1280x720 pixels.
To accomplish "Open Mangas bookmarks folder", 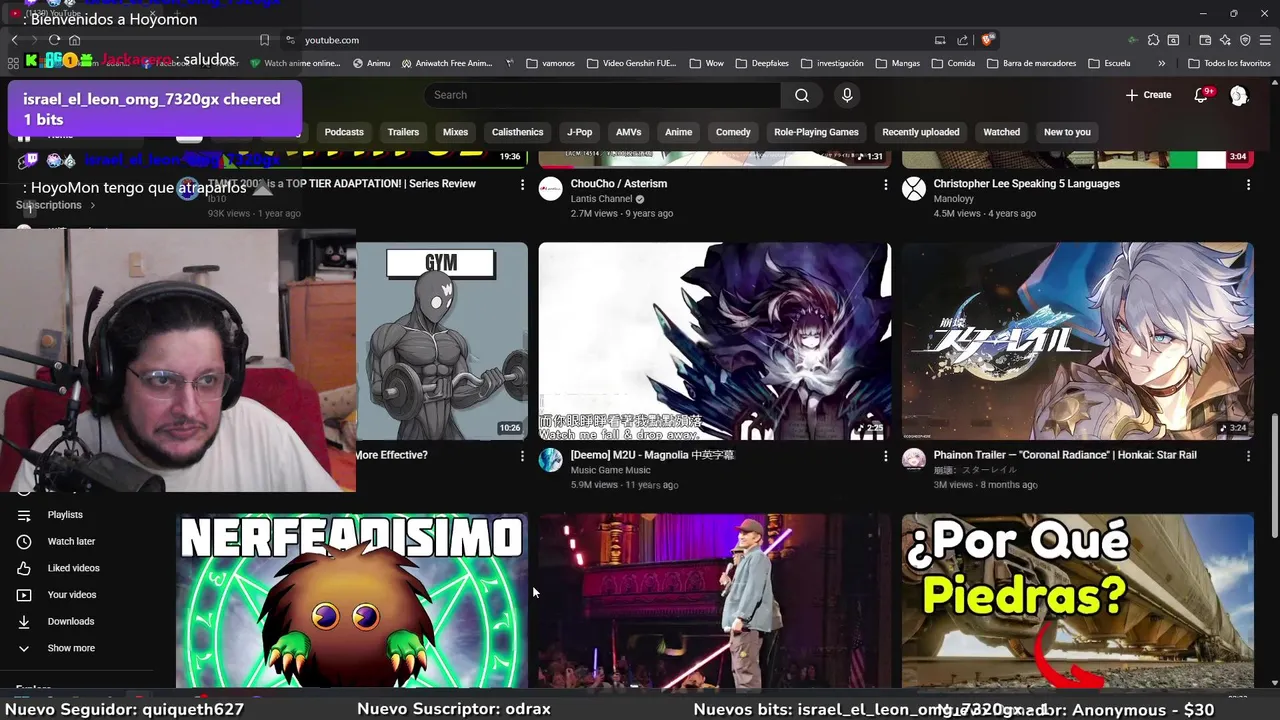I will (x=897, y=63).
